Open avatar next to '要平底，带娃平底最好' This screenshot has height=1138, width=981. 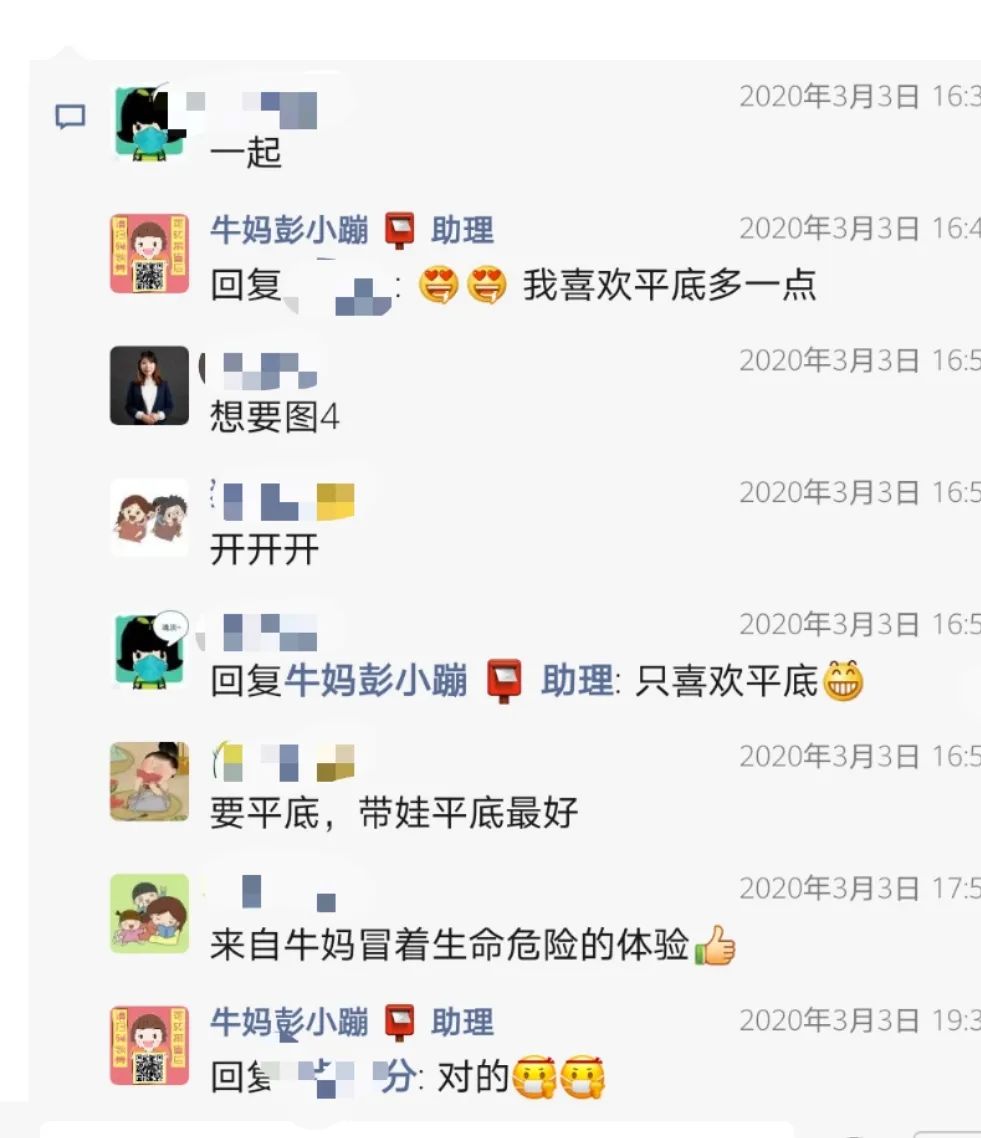coord(149,782)
